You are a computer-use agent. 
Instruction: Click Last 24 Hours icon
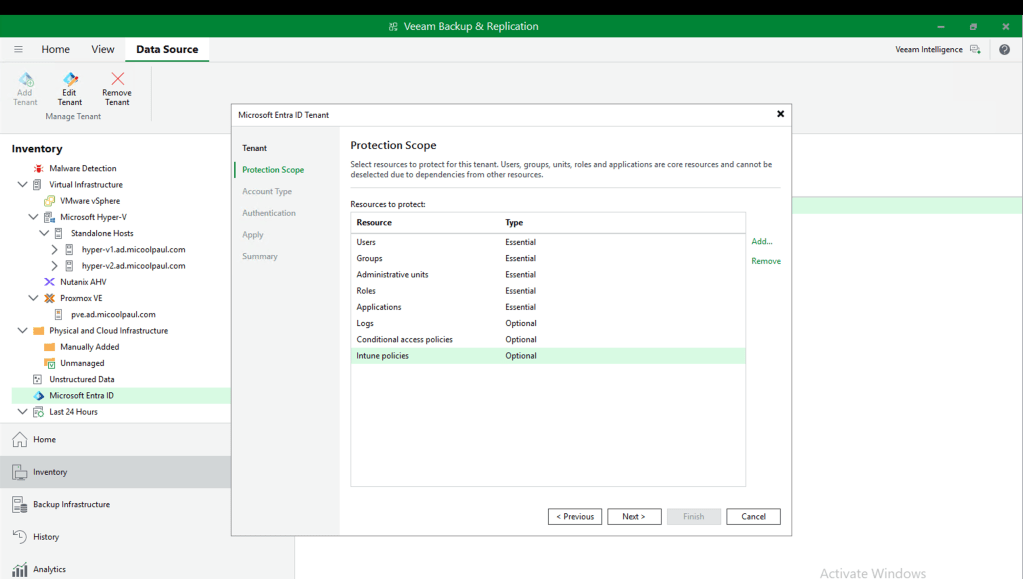point(38,412)
